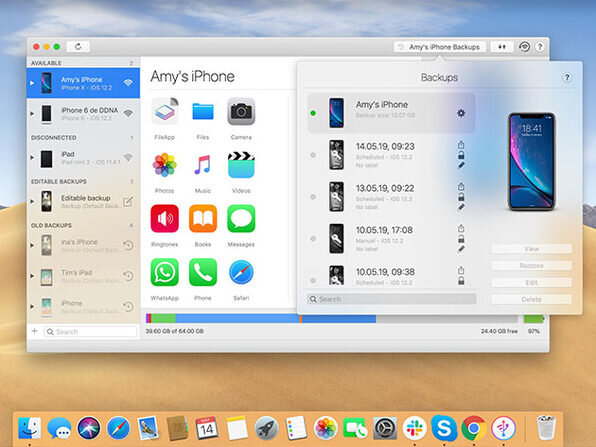Click the Search field in Backups panel

392,299
